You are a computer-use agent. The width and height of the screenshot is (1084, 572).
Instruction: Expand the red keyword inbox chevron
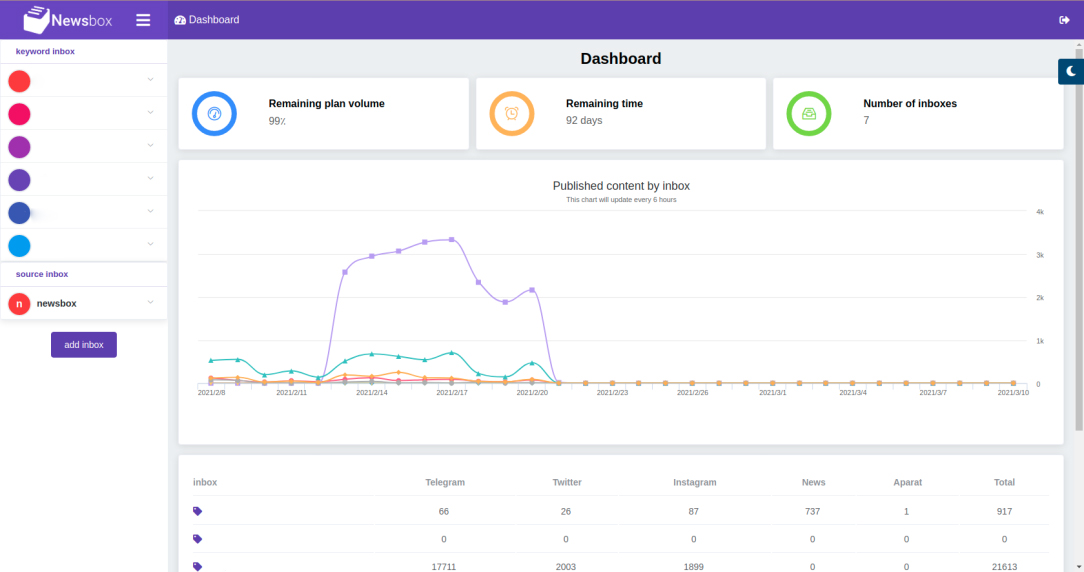(x=150, y=80)
